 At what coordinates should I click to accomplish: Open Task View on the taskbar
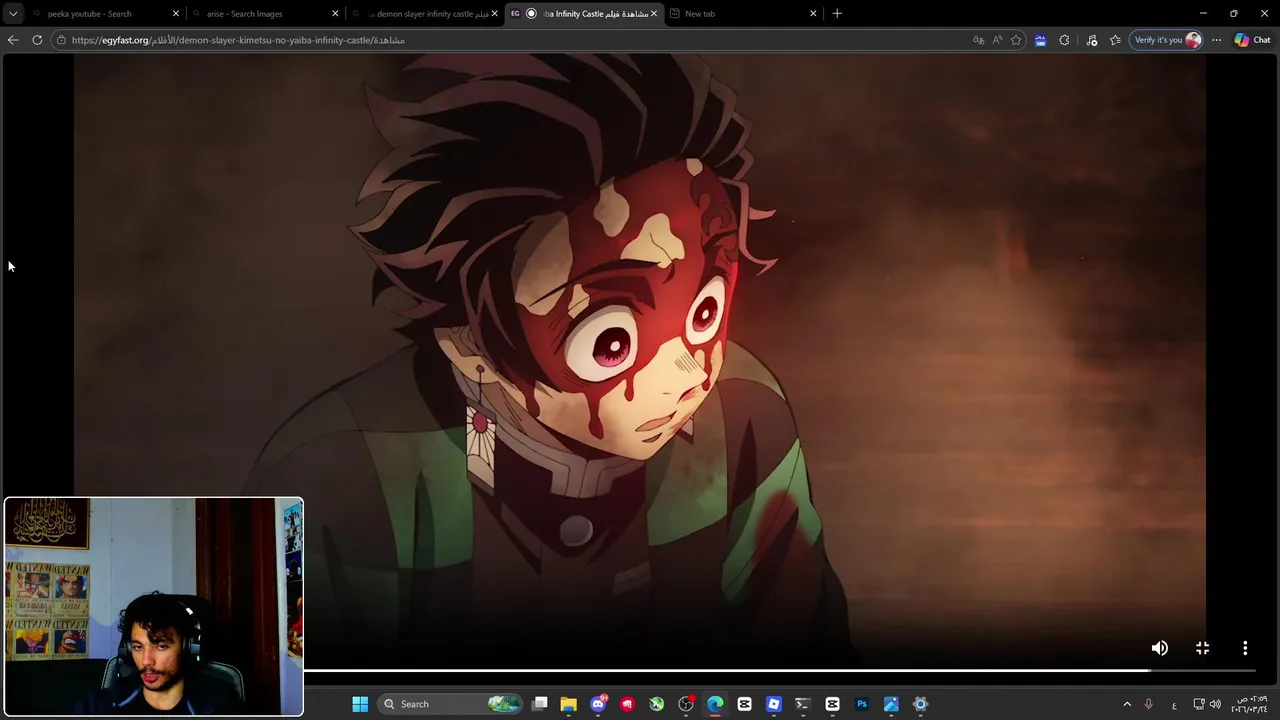540,704
